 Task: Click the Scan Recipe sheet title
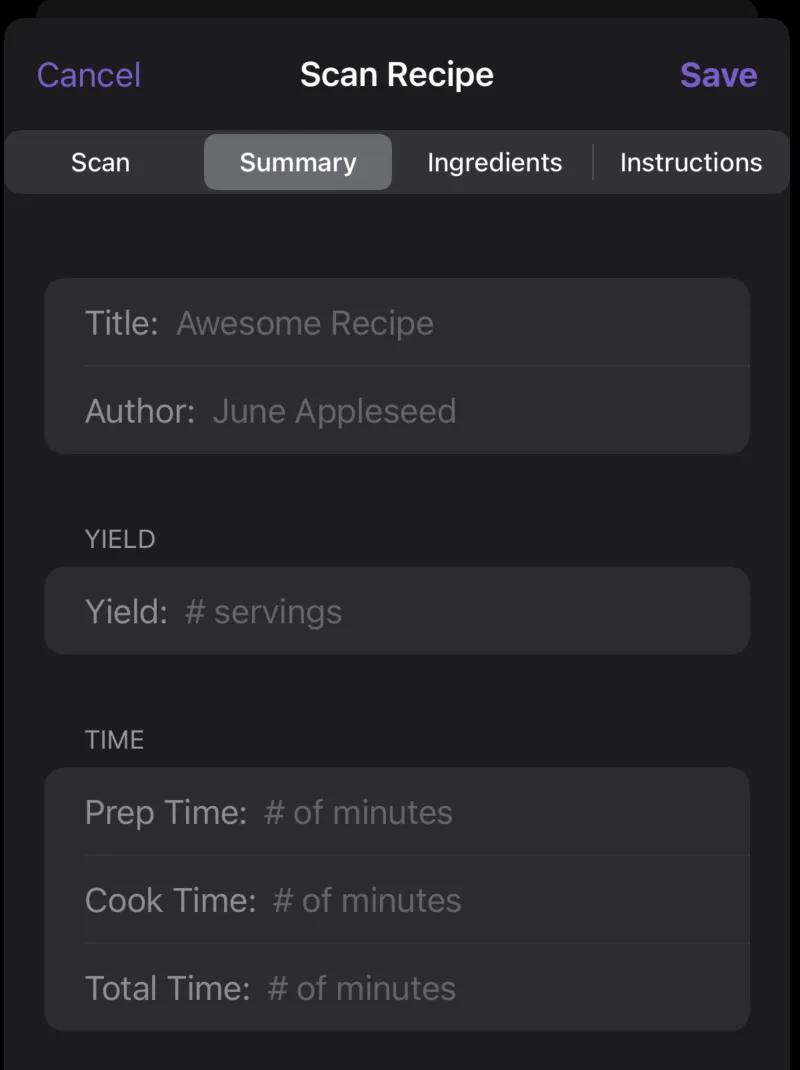(397, 75)
